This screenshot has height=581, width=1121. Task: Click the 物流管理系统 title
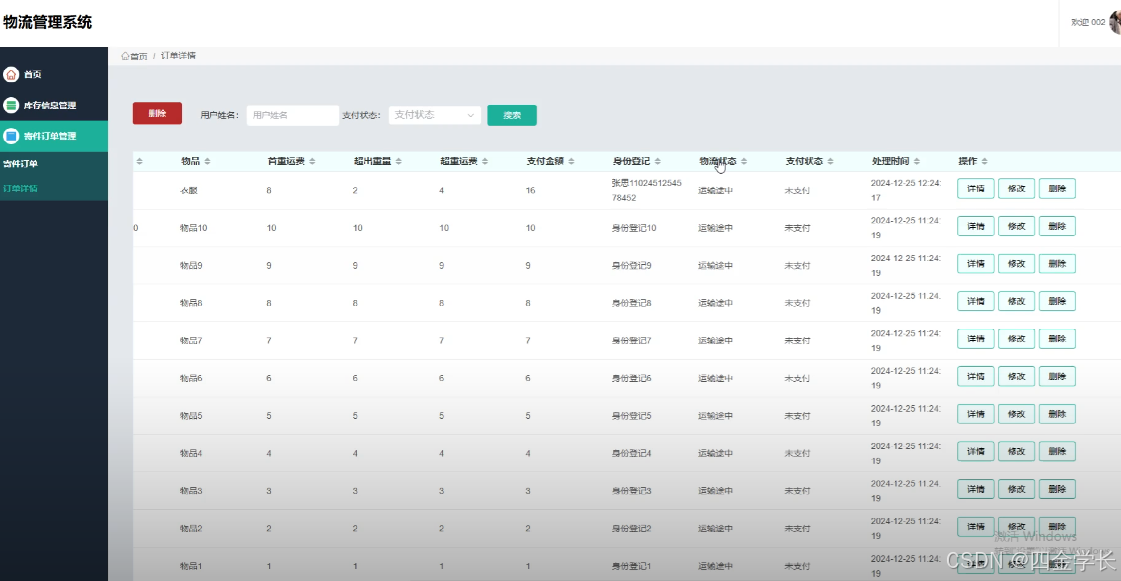click(47, 22)
